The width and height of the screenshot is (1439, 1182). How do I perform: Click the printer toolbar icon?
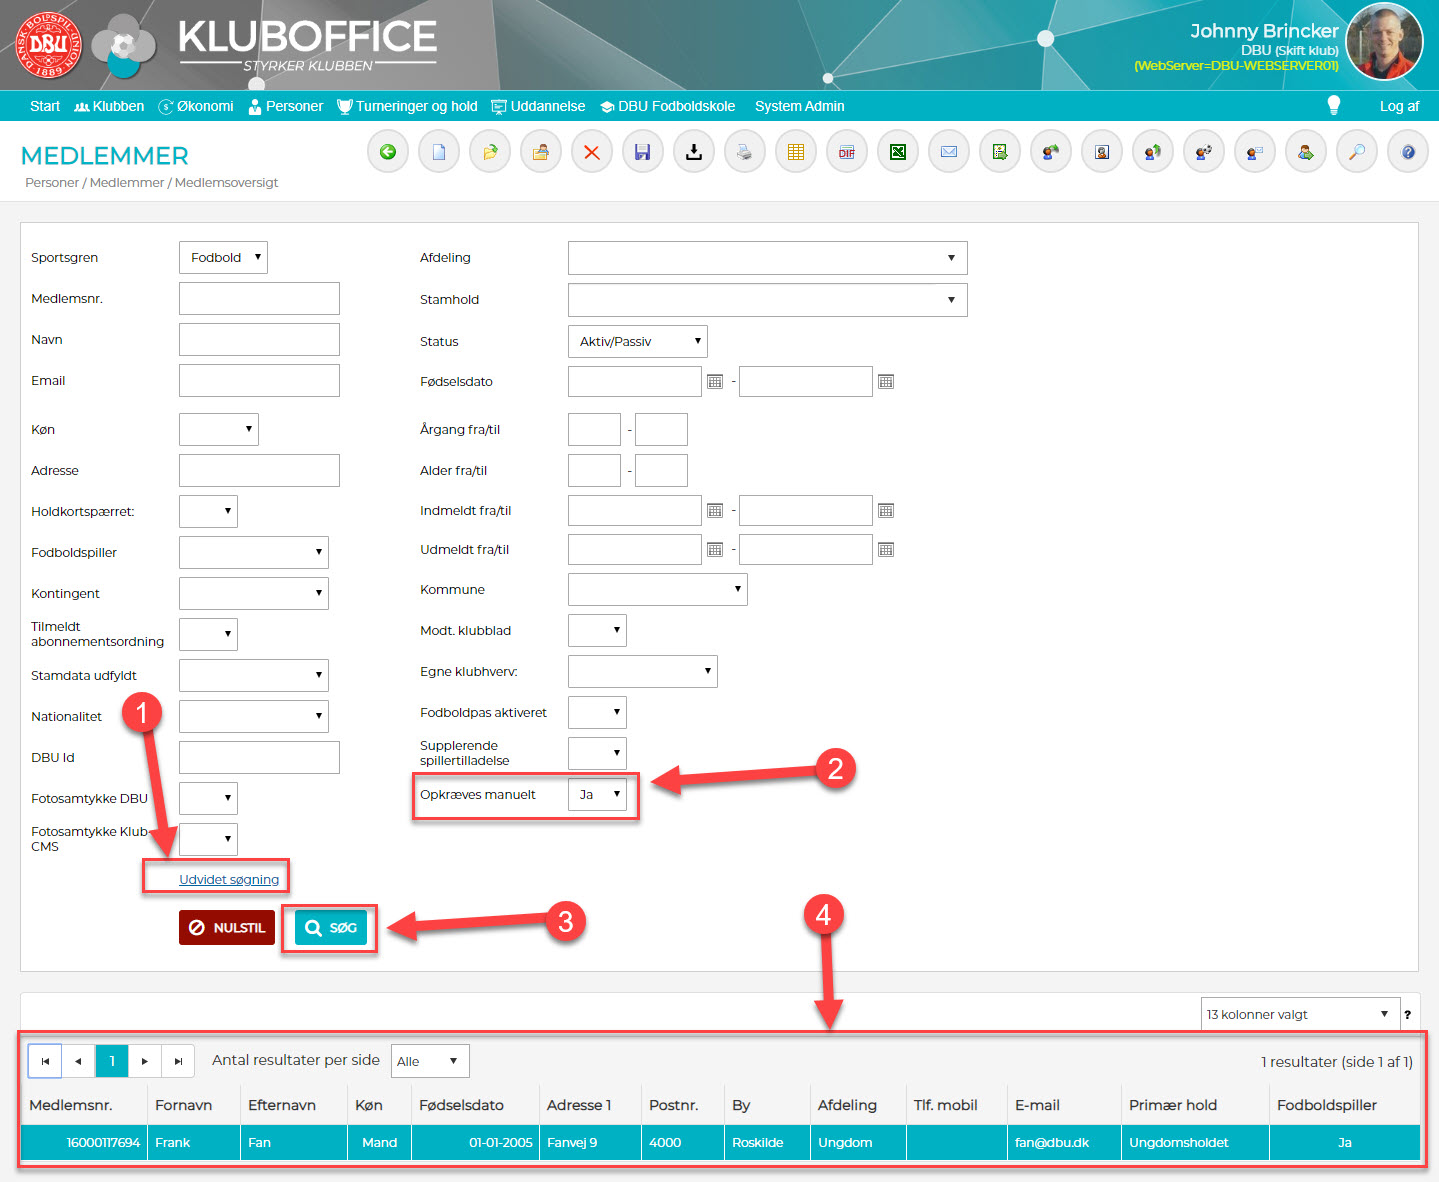745,152
